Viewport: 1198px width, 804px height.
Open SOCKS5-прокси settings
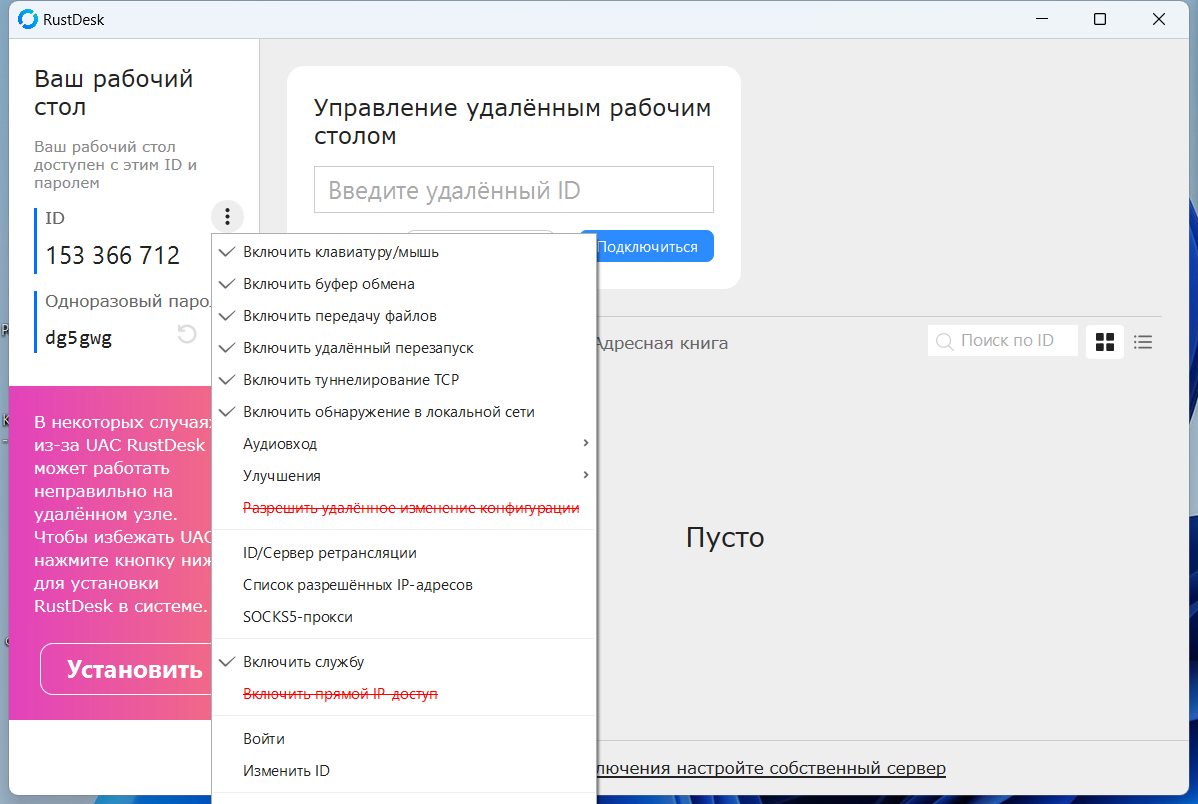tap(403, 617)
